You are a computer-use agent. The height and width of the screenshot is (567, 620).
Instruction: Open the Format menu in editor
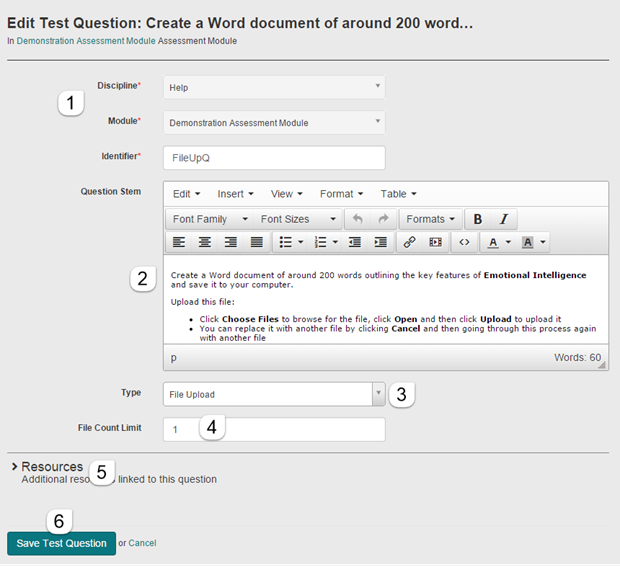341,194
